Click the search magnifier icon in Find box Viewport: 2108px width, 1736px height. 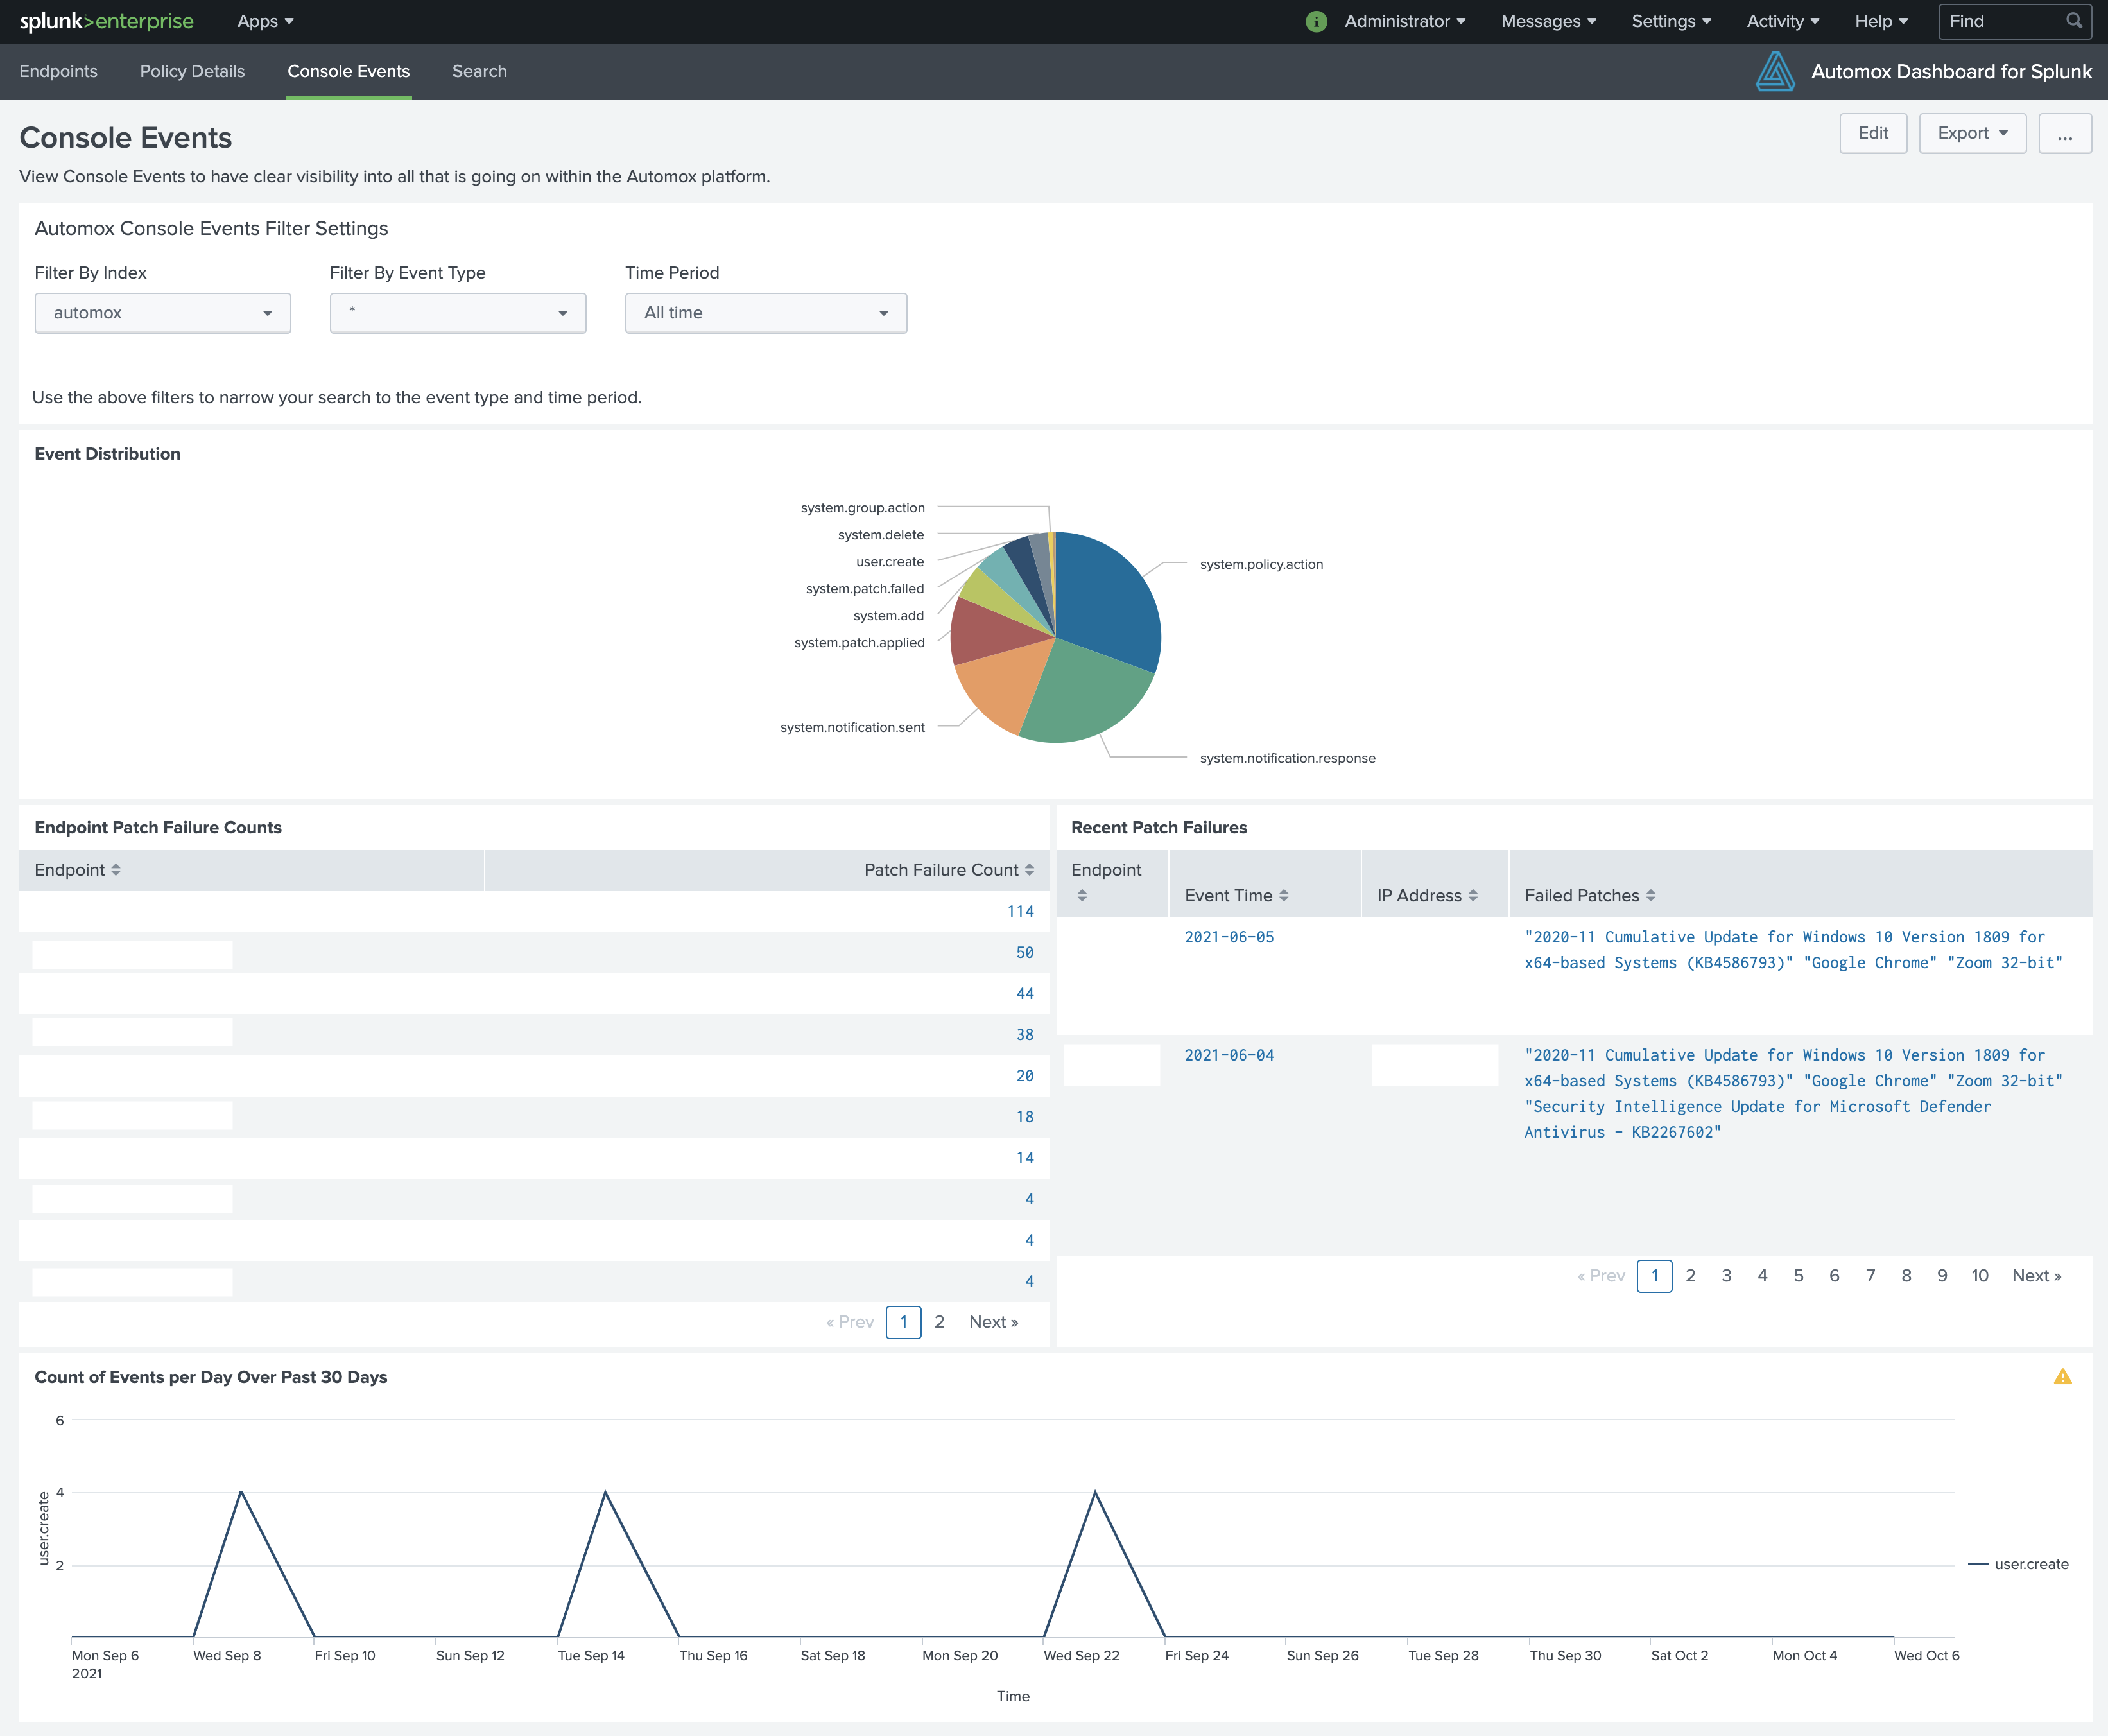coord(2073,21)
